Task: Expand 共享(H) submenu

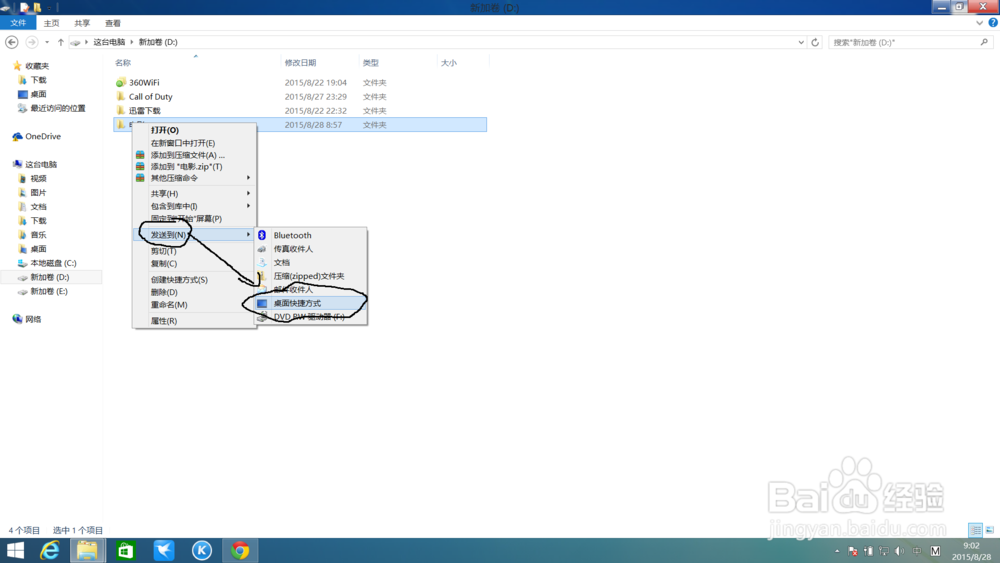Action: point(195,193)
